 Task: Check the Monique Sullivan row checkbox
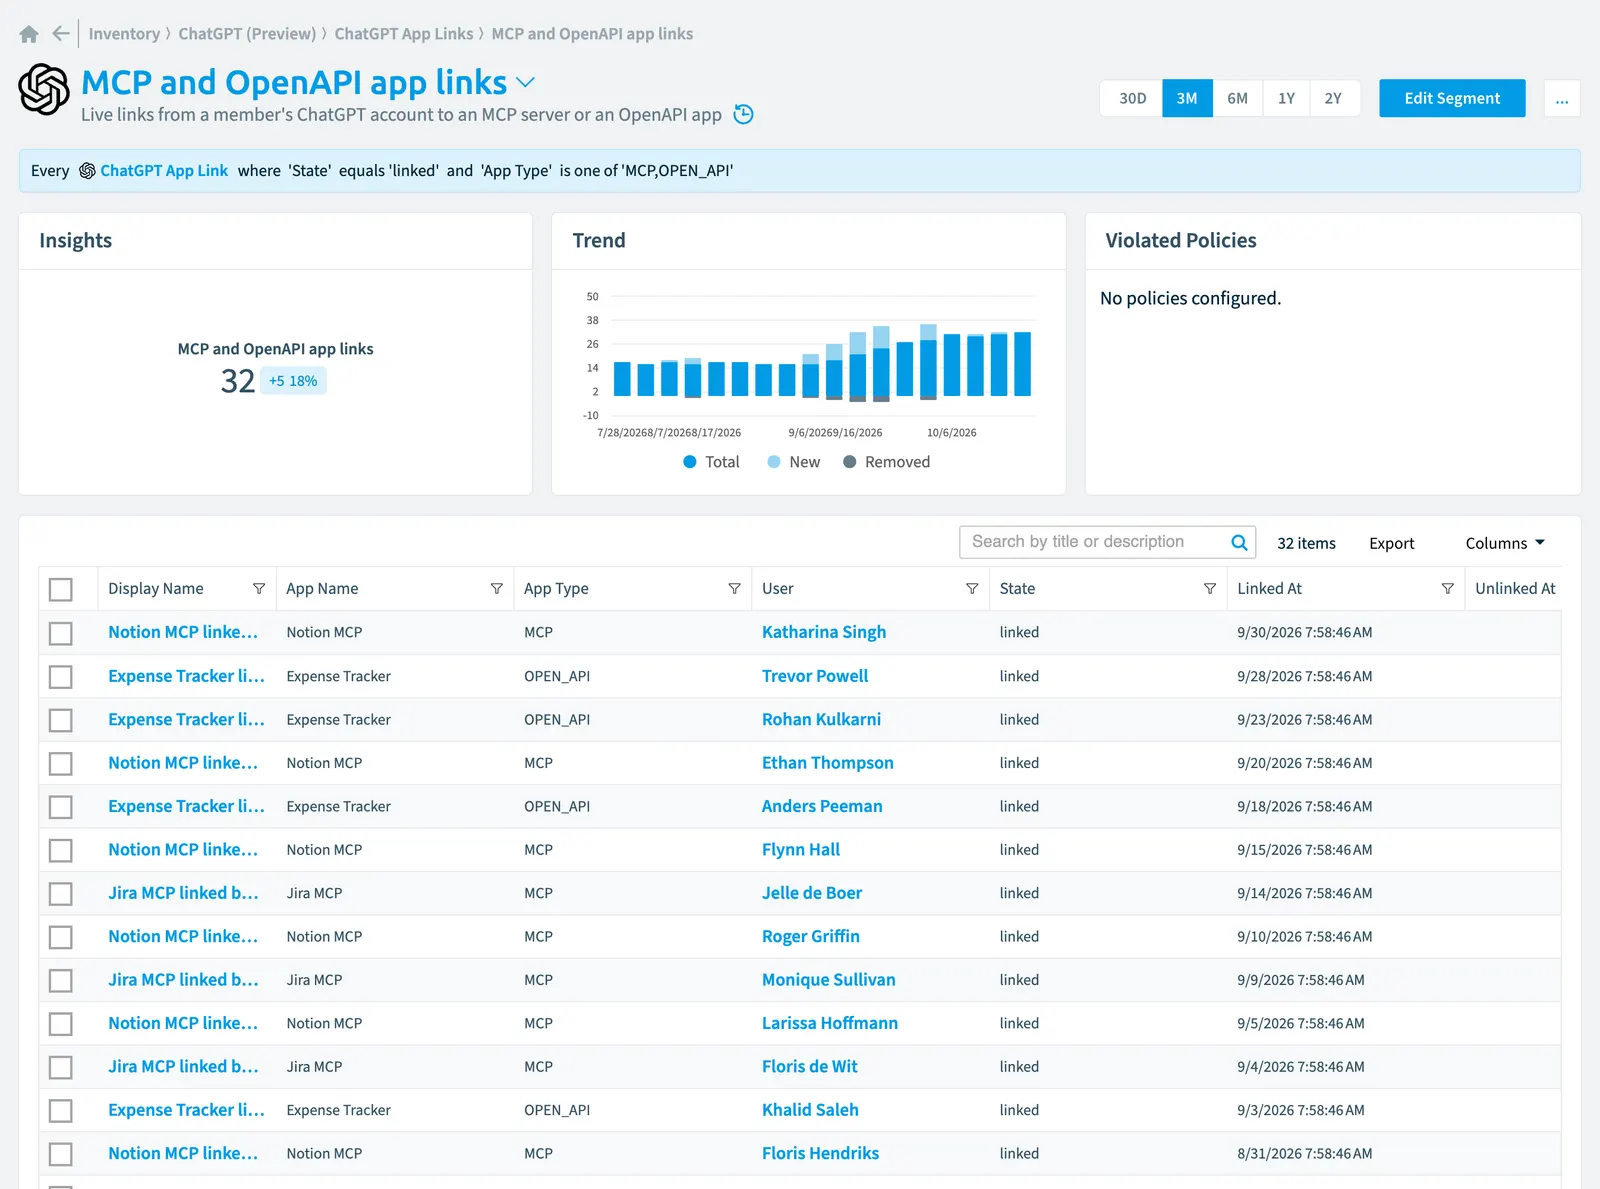[x=61, y=981]
